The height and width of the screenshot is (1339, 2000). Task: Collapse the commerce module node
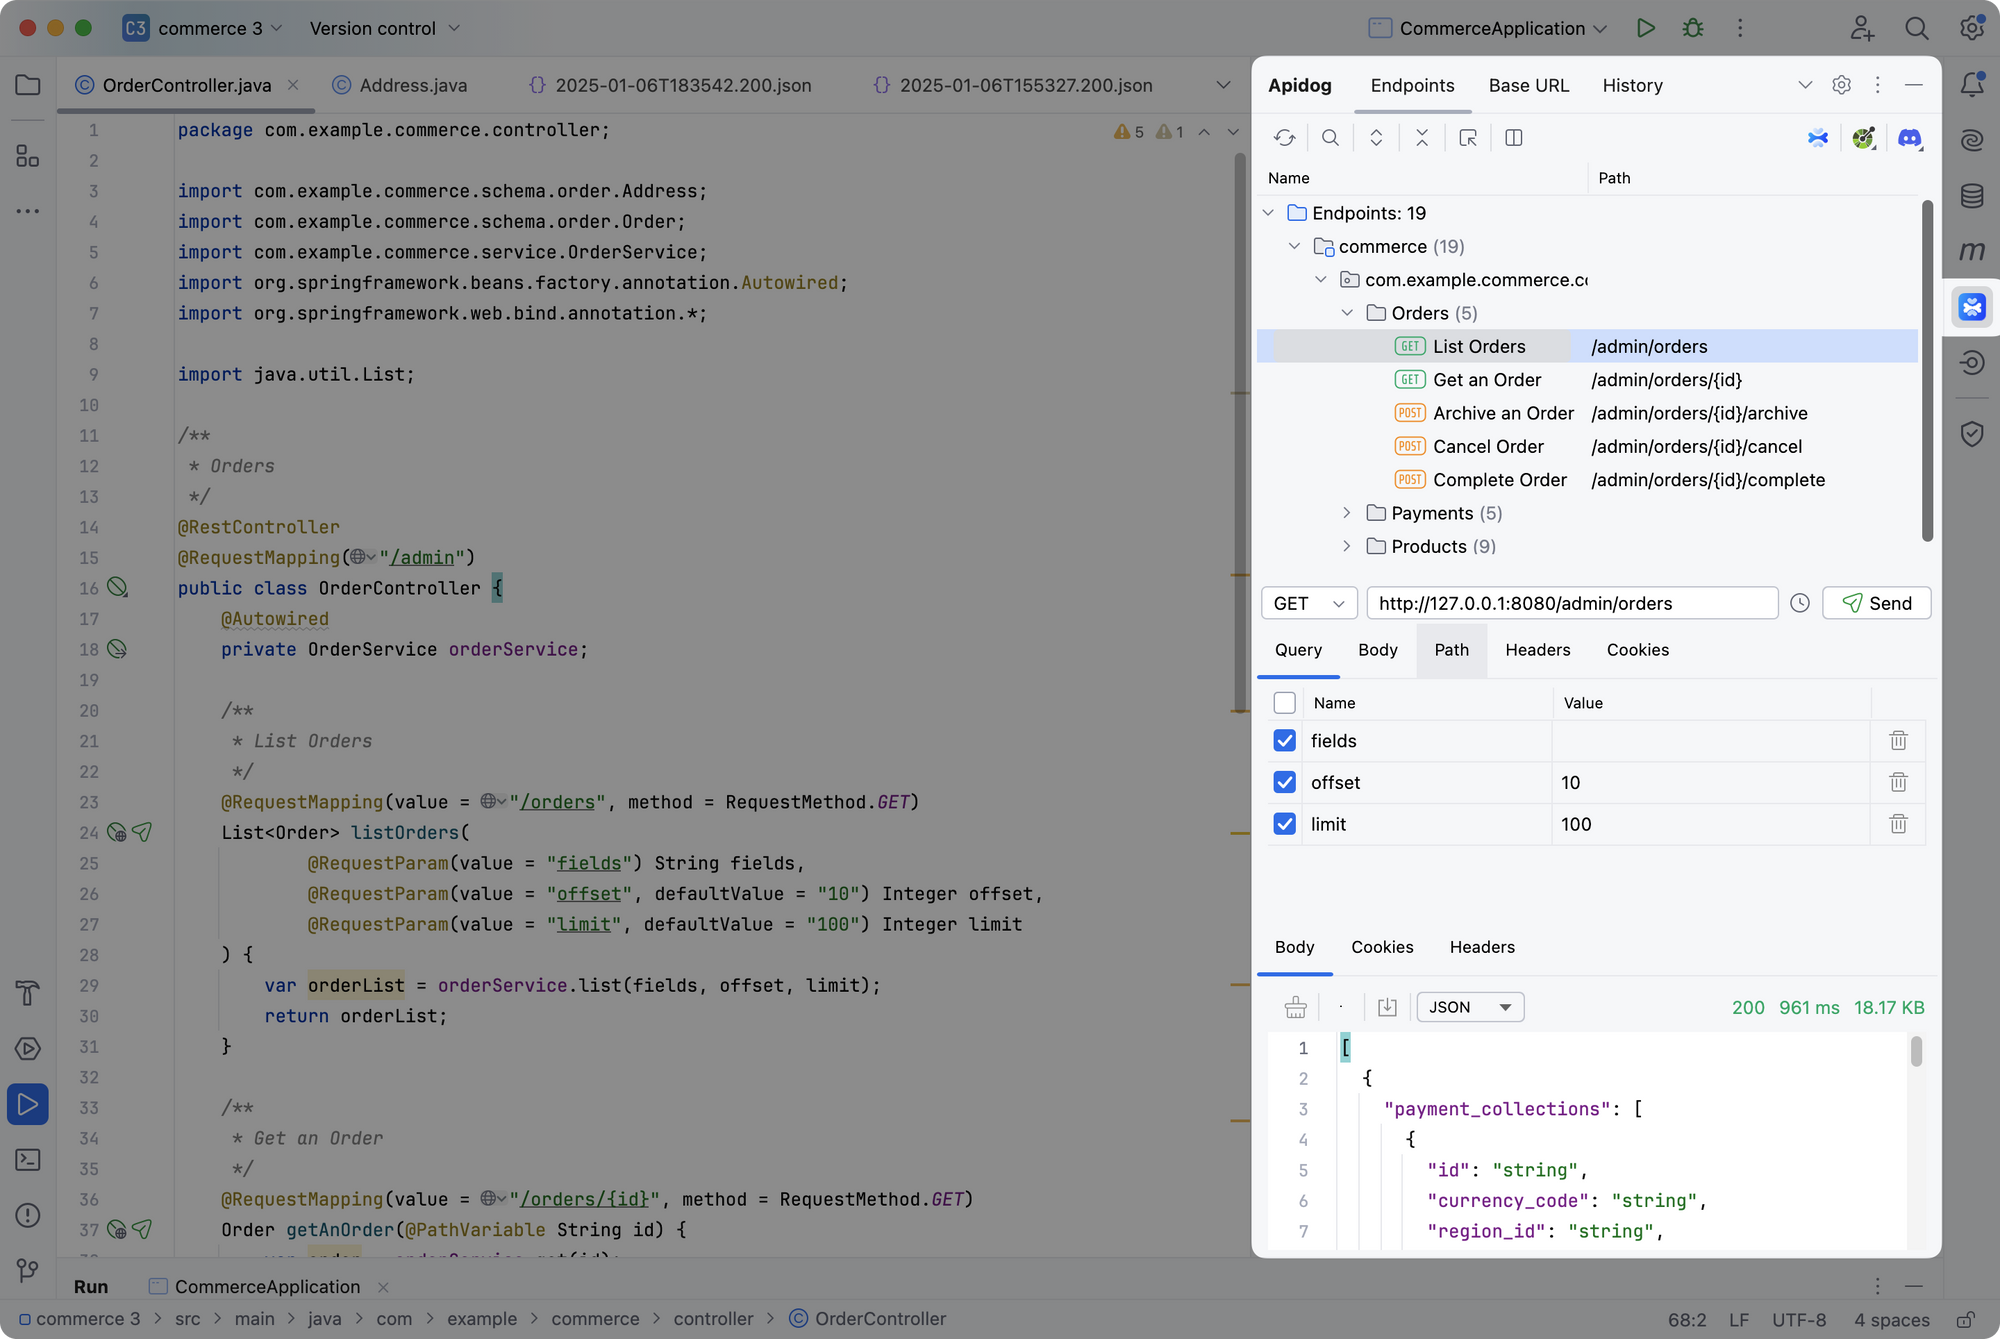coord(1294,246)
